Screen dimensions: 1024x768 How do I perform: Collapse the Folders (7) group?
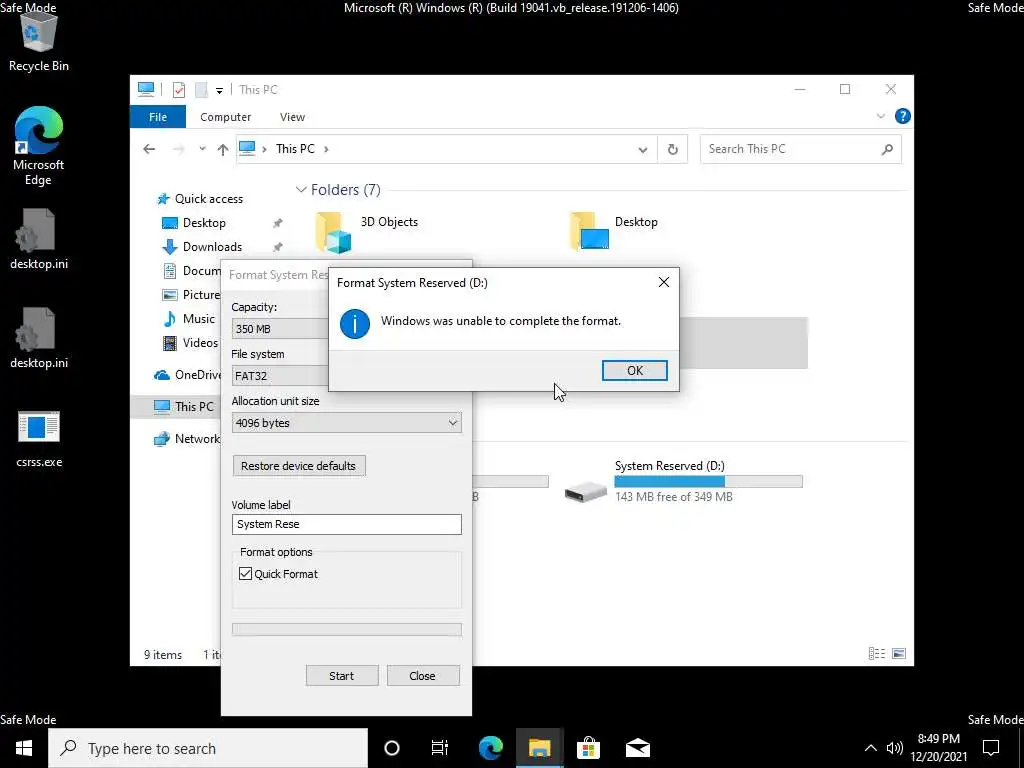(x=301, y=190)
